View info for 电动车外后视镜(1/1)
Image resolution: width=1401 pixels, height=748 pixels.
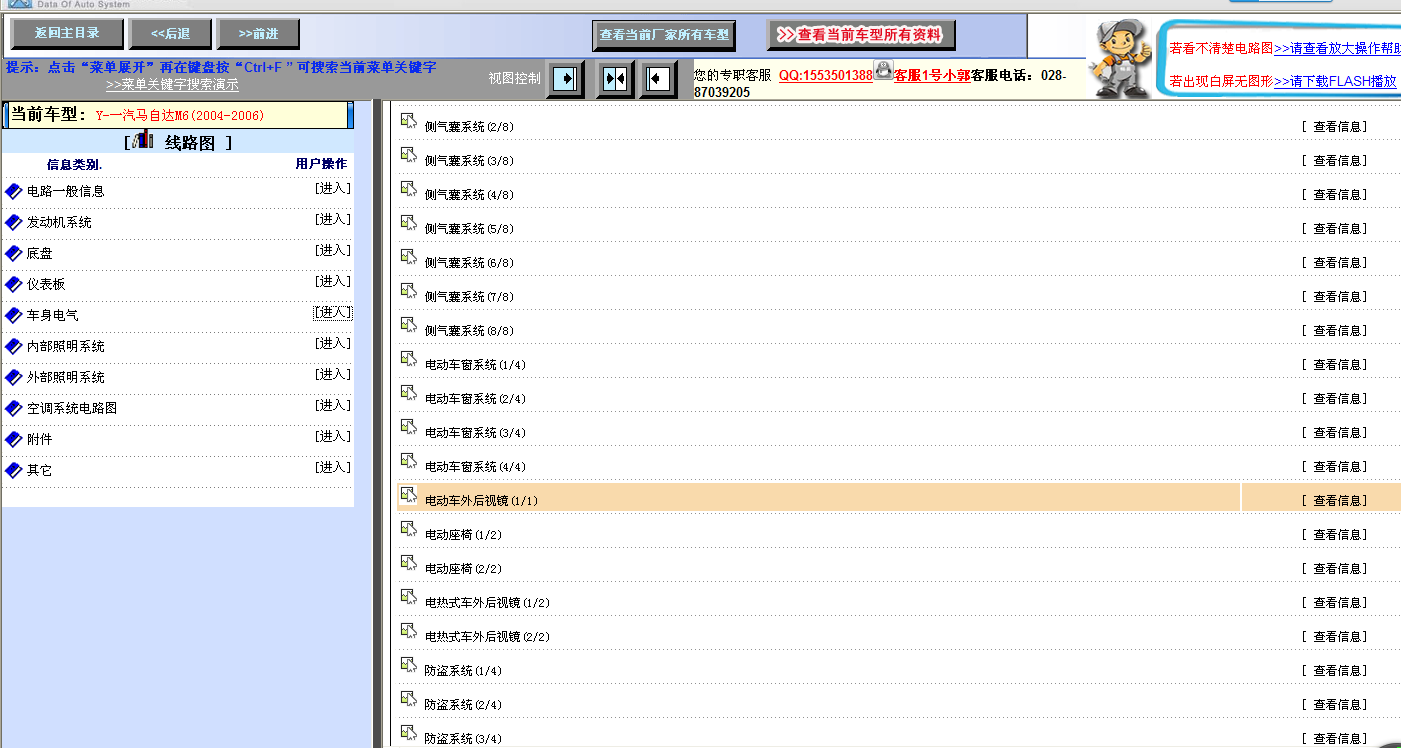tap(1334, 501)
